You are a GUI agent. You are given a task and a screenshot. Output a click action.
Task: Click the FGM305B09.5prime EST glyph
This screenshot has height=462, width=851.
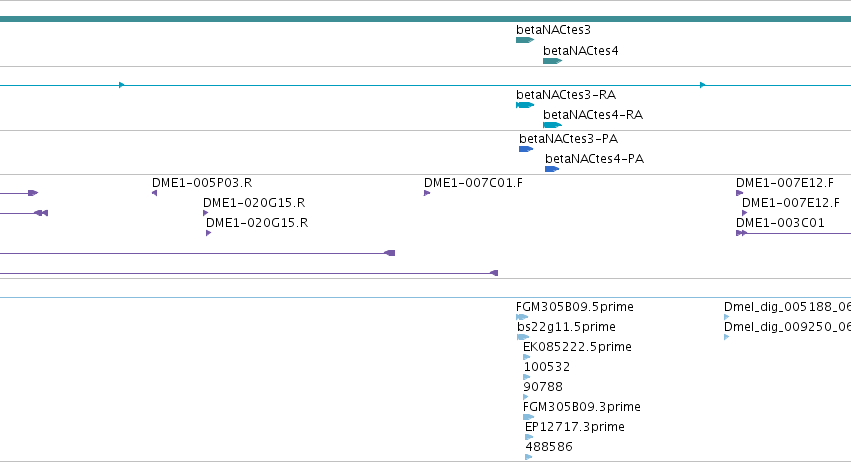[x=522, y=317]
